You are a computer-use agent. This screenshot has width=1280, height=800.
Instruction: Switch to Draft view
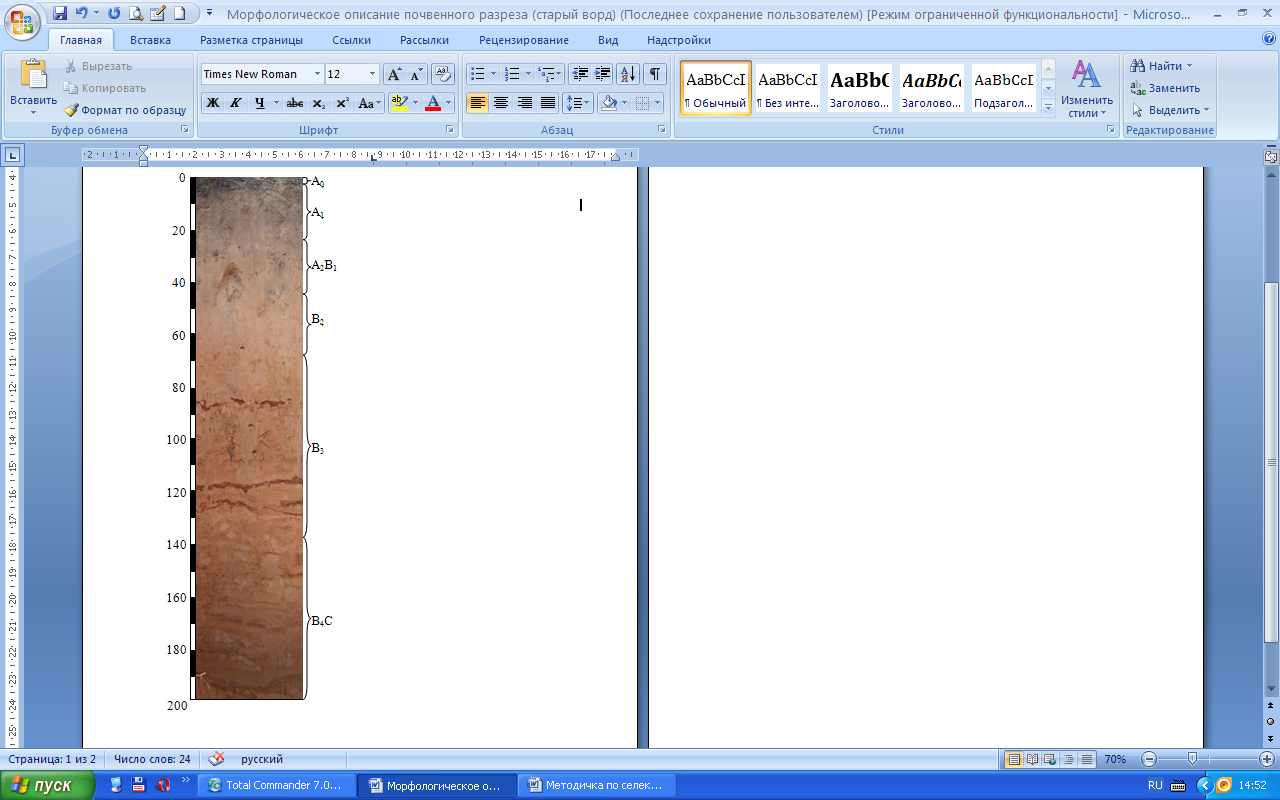[1087, 759]
